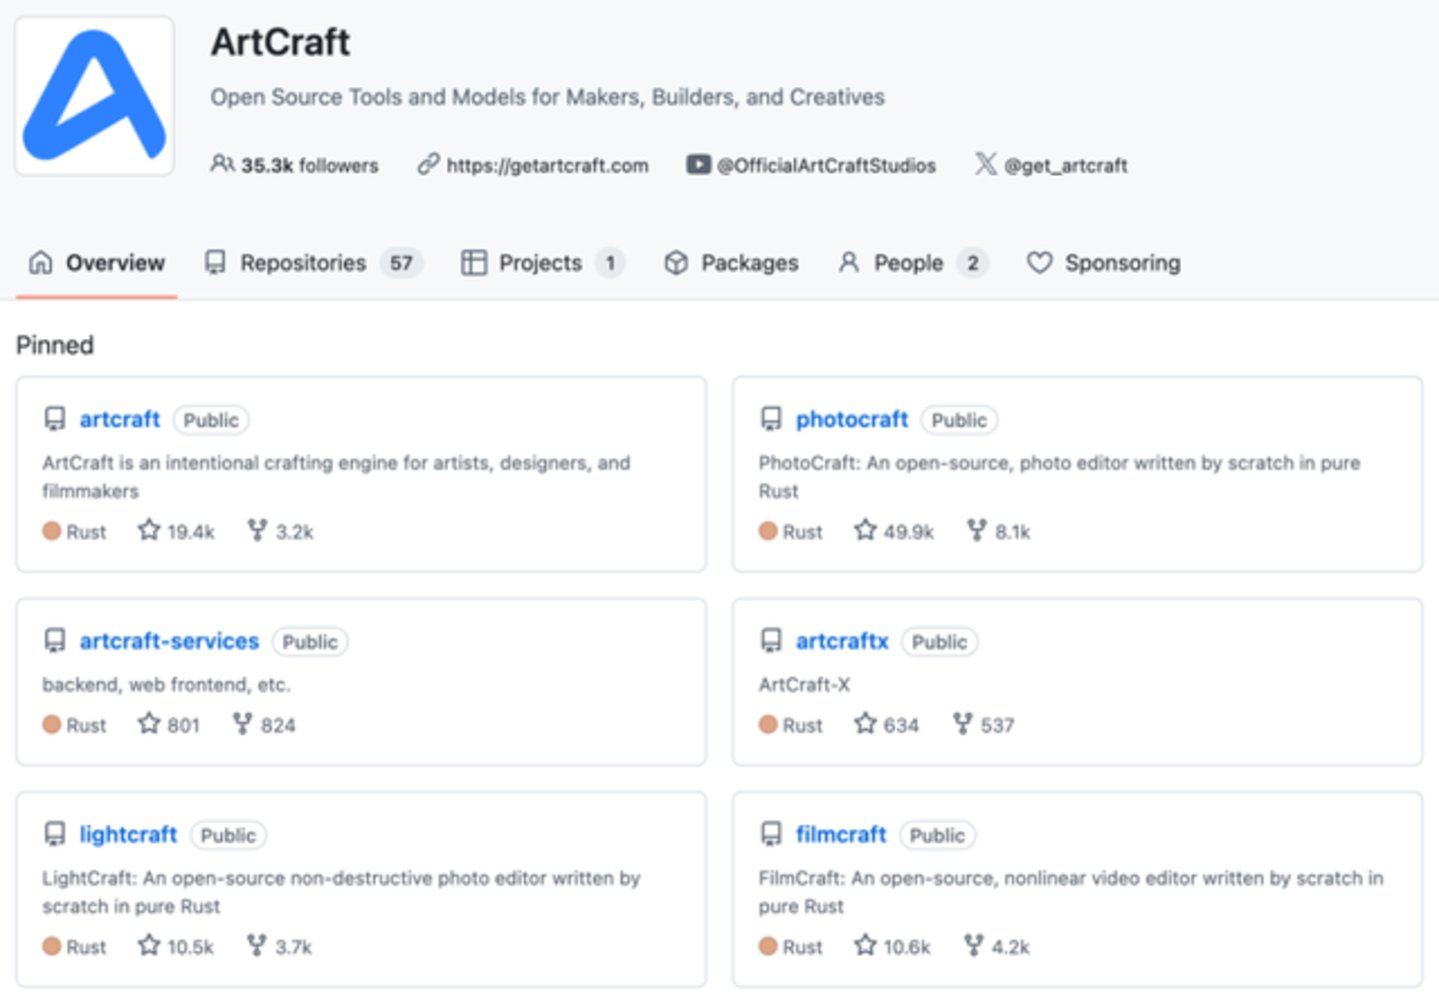Click the X logo icon
Viewport: 1439px width, 1005px height.
click(x=986, y=164)
